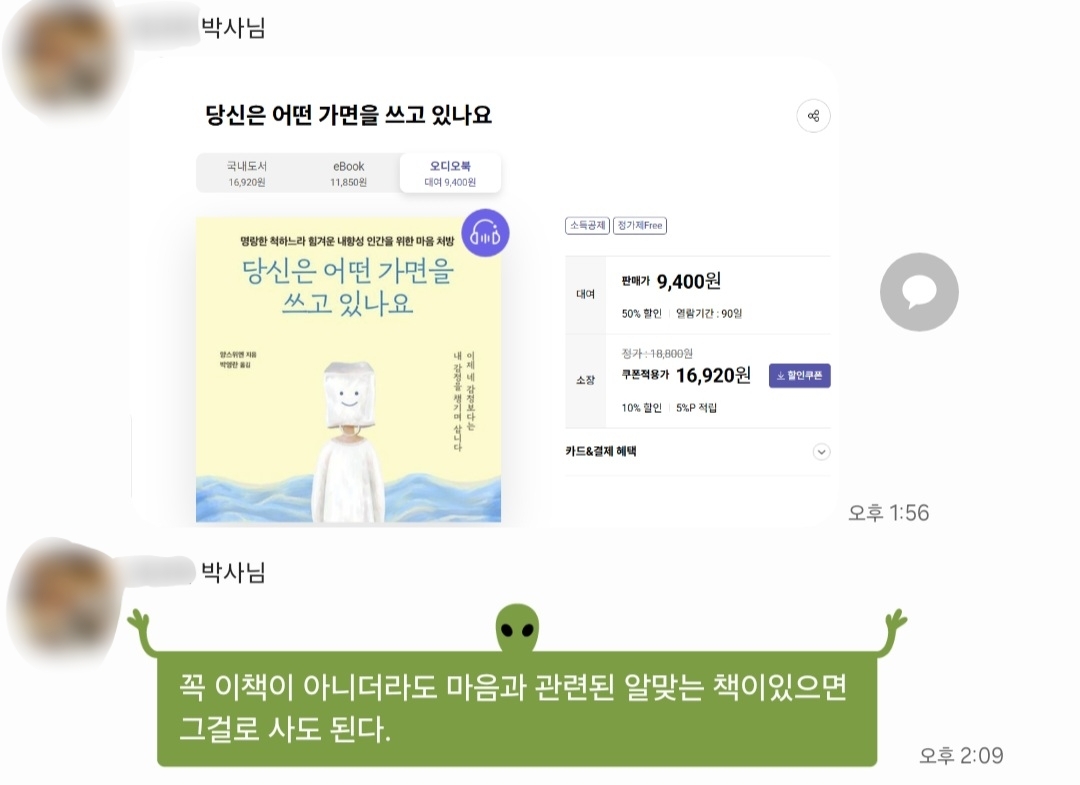Click the 대여 option row label

click(x=585, y=295)
